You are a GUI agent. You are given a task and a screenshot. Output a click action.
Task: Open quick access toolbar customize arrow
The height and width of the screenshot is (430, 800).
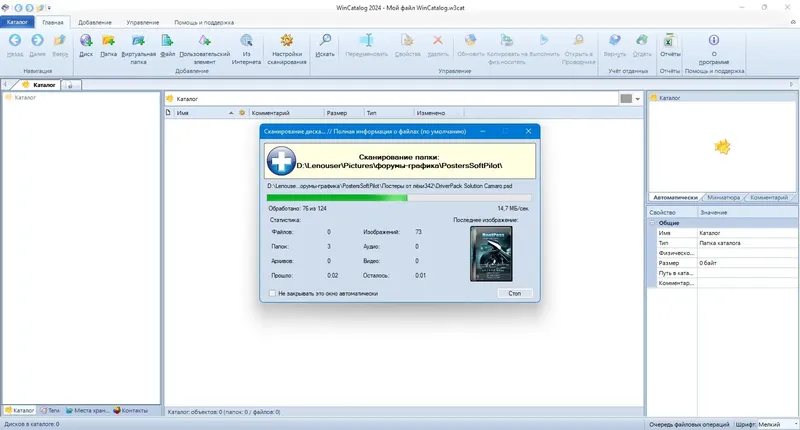[49, 8]
